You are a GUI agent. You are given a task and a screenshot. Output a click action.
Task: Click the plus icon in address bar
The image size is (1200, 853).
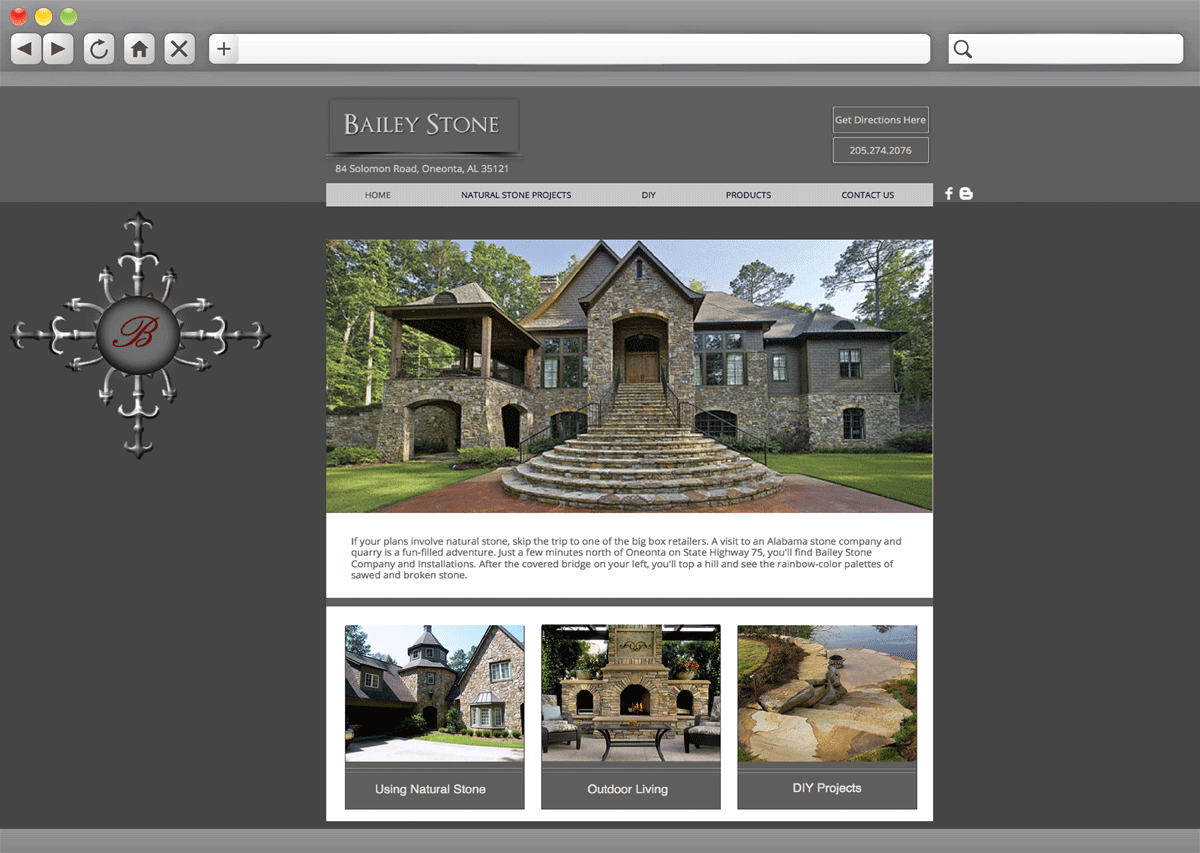point(223,48)
